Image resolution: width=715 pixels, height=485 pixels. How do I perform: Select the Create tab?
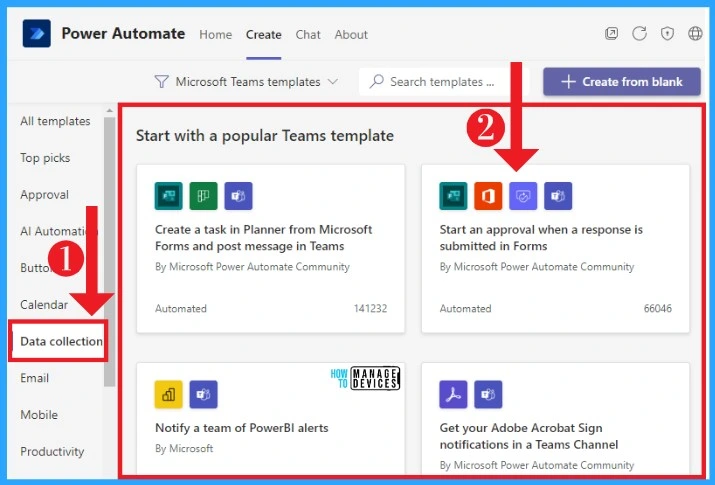pos(264,35)
